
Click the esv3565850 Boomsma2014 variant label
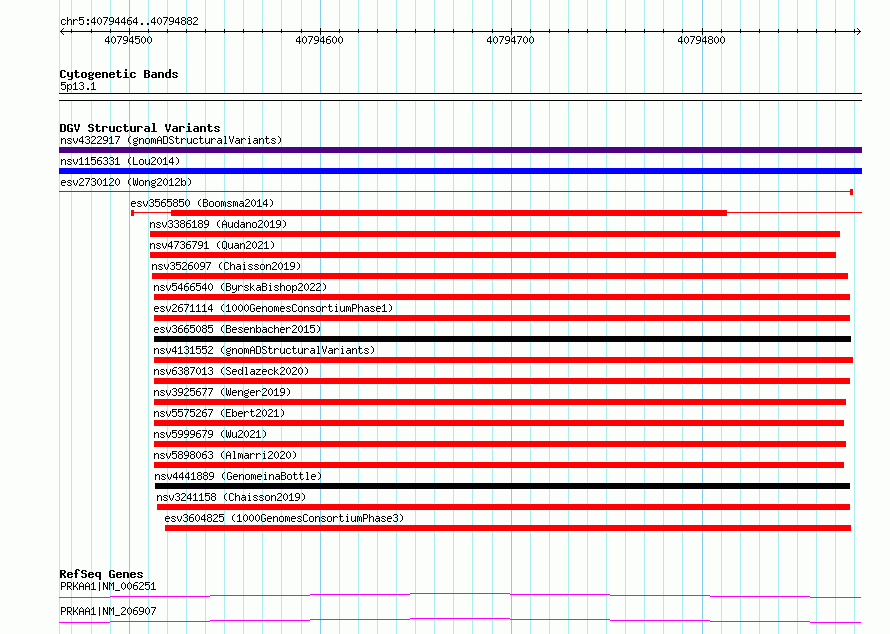(202, 203)
